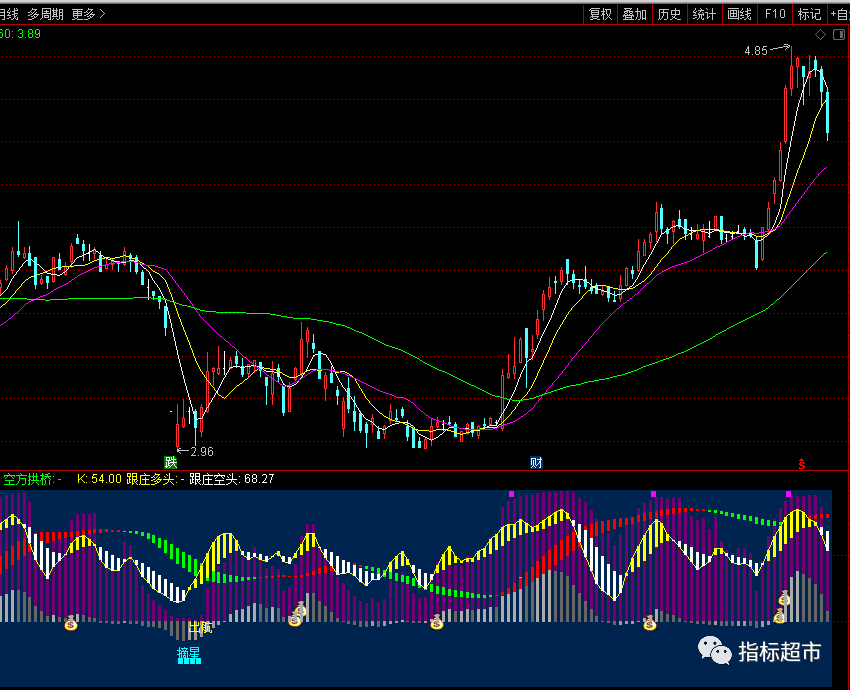Activate the 画线 drawing tool button
850x690 pixels.
pyautogui.click(x=739, y=14)
